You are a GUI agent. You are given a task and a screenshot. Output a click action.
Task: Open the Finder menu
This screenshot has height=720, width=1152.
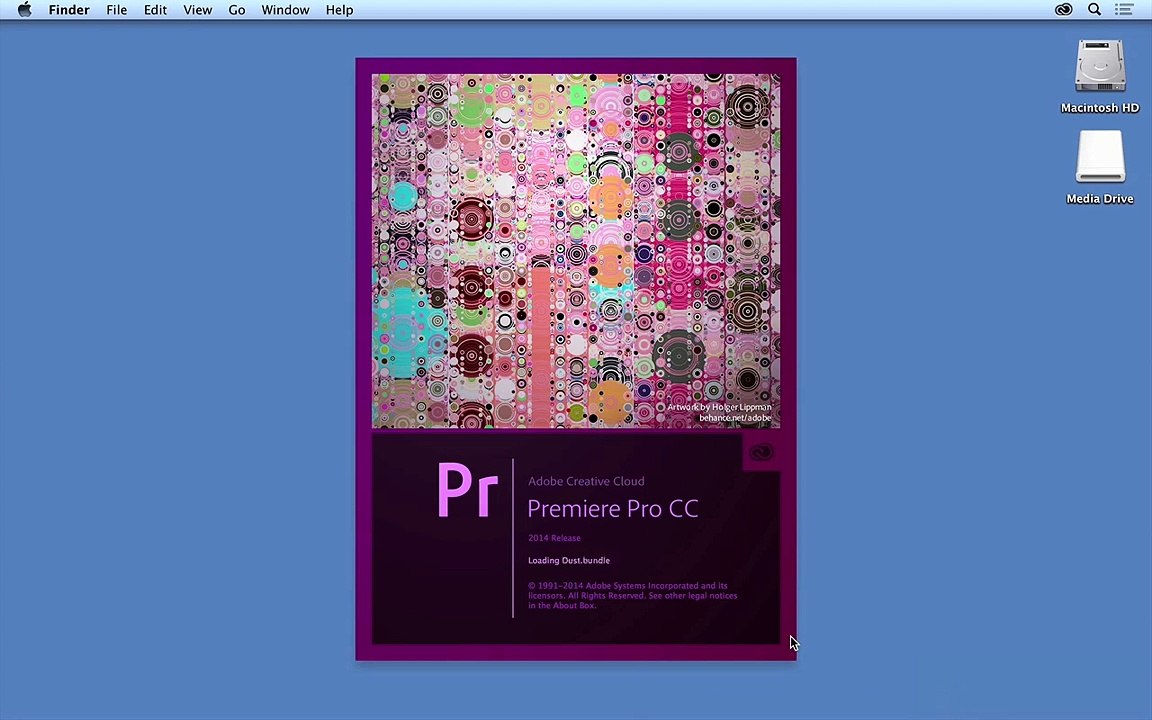[69, 10]
